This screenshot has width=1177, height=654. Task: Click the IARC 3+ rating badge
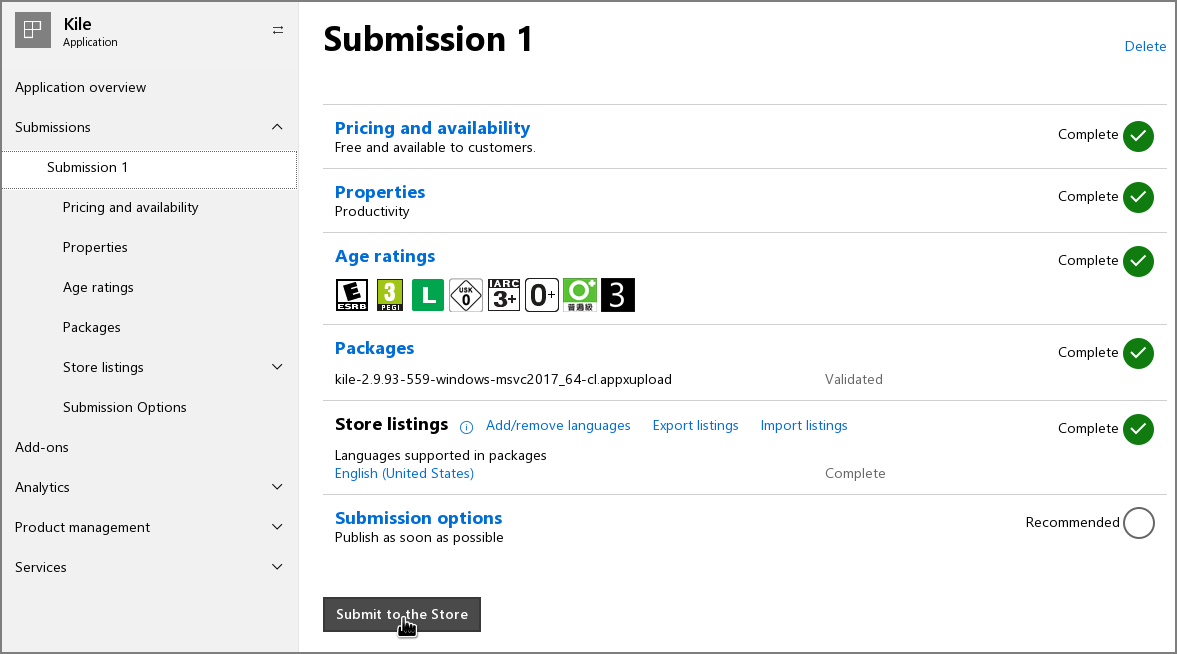click(x=504, y=295)
